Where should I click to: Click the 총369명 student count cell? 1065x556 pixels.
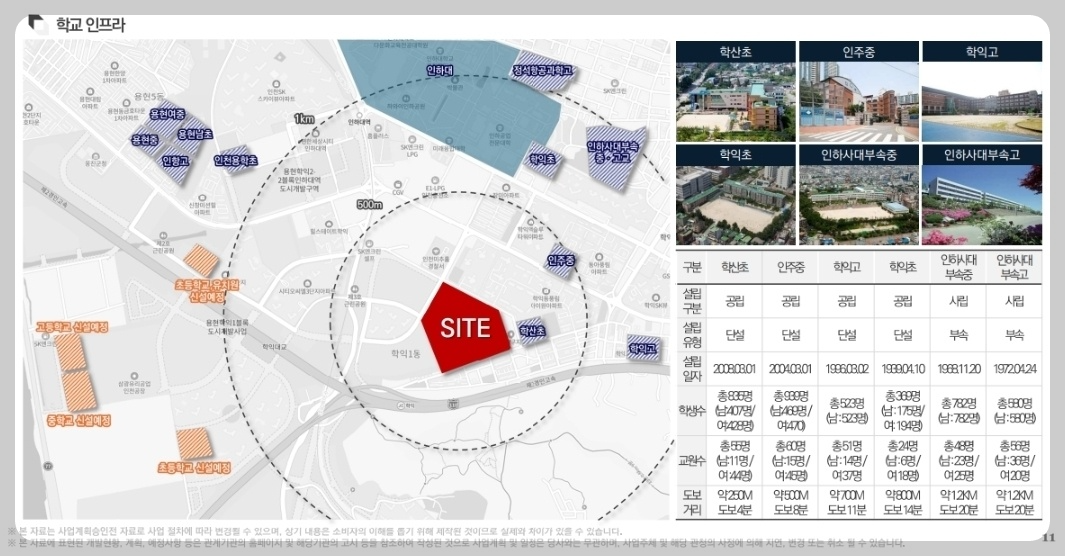903,410
